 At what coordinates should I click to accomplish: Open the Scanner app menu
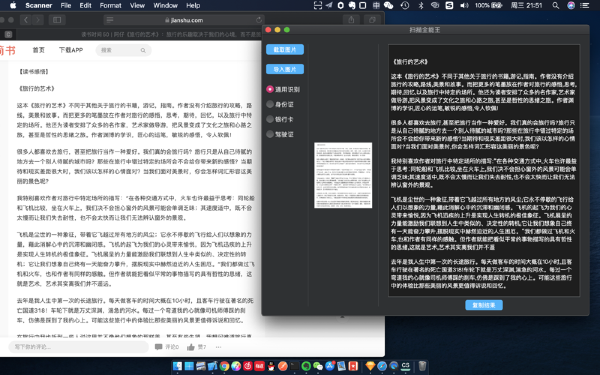click(39, 5)
